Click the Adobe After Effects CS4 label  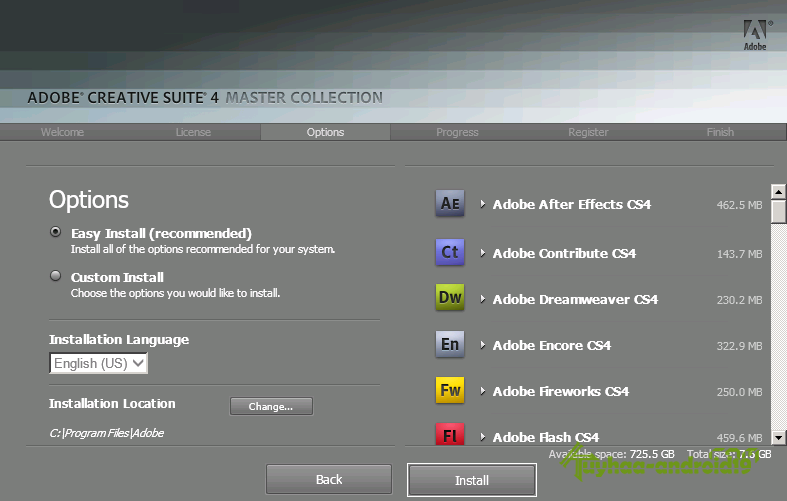[572, 204]
